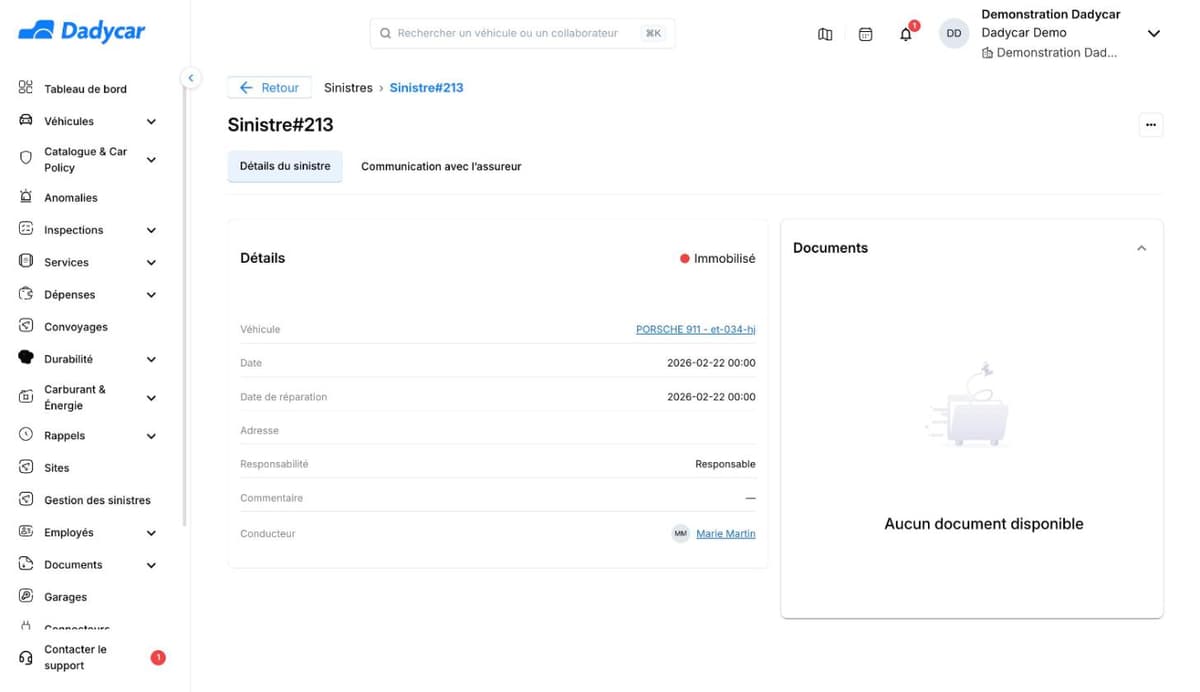Open Garages menu item
Screen dimensions: 1200x692
click(x=65, y=597)
